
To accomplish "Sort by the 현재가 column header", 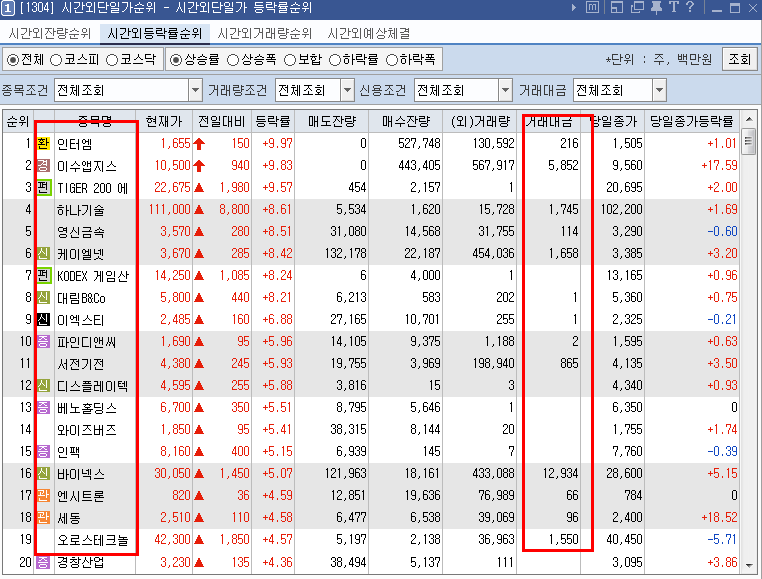I will pyautogui.click(x=164, y=121).
